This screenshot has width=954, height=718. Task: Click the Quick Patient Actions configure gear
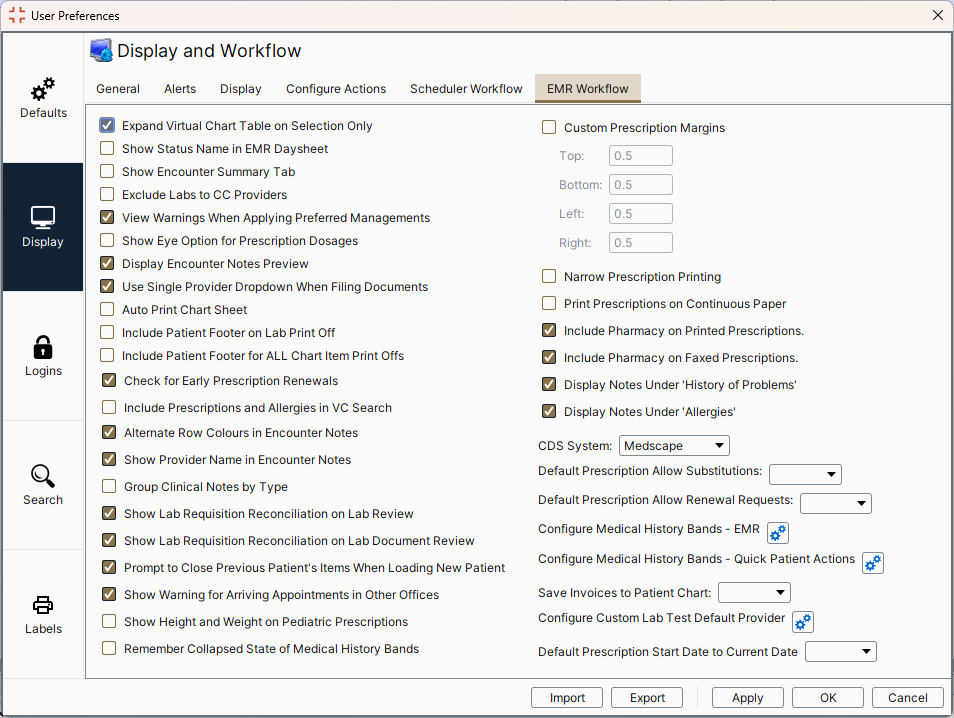pyautogui.click(x=872, y=563)
